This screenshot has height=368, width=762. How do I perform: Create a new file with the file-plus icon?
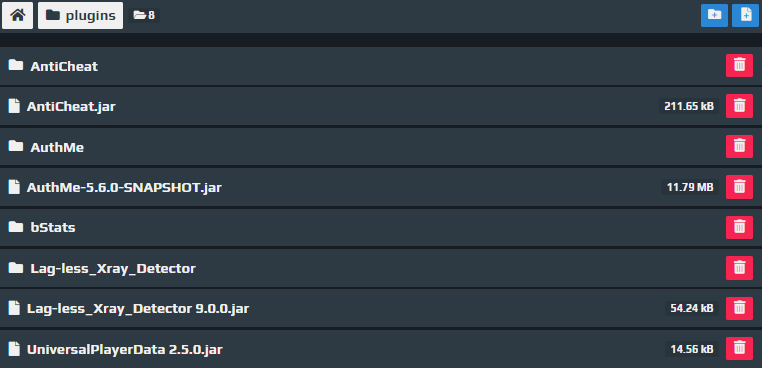745,16
